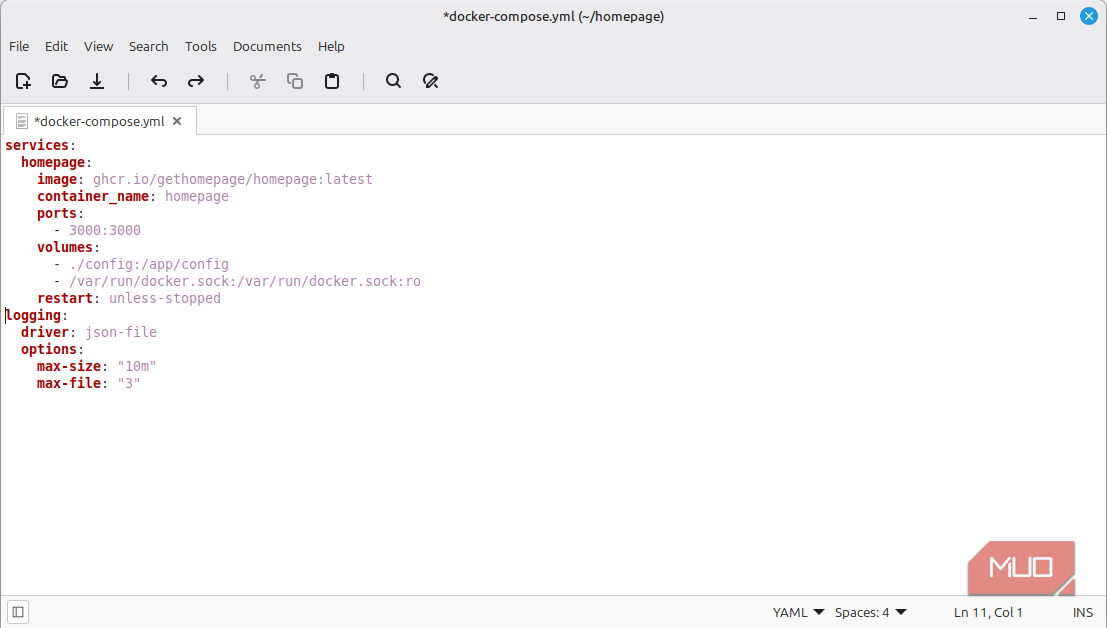Open a file using the folder icon

pos(60,81)
